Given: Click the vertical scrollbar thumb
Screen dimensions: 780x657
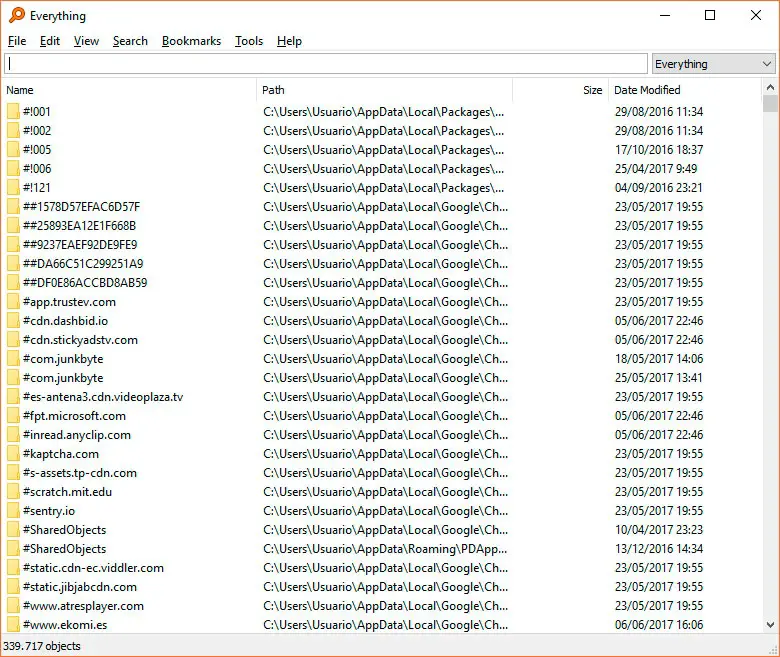Looking at the screenshot, I should click(x=770, y=103).
